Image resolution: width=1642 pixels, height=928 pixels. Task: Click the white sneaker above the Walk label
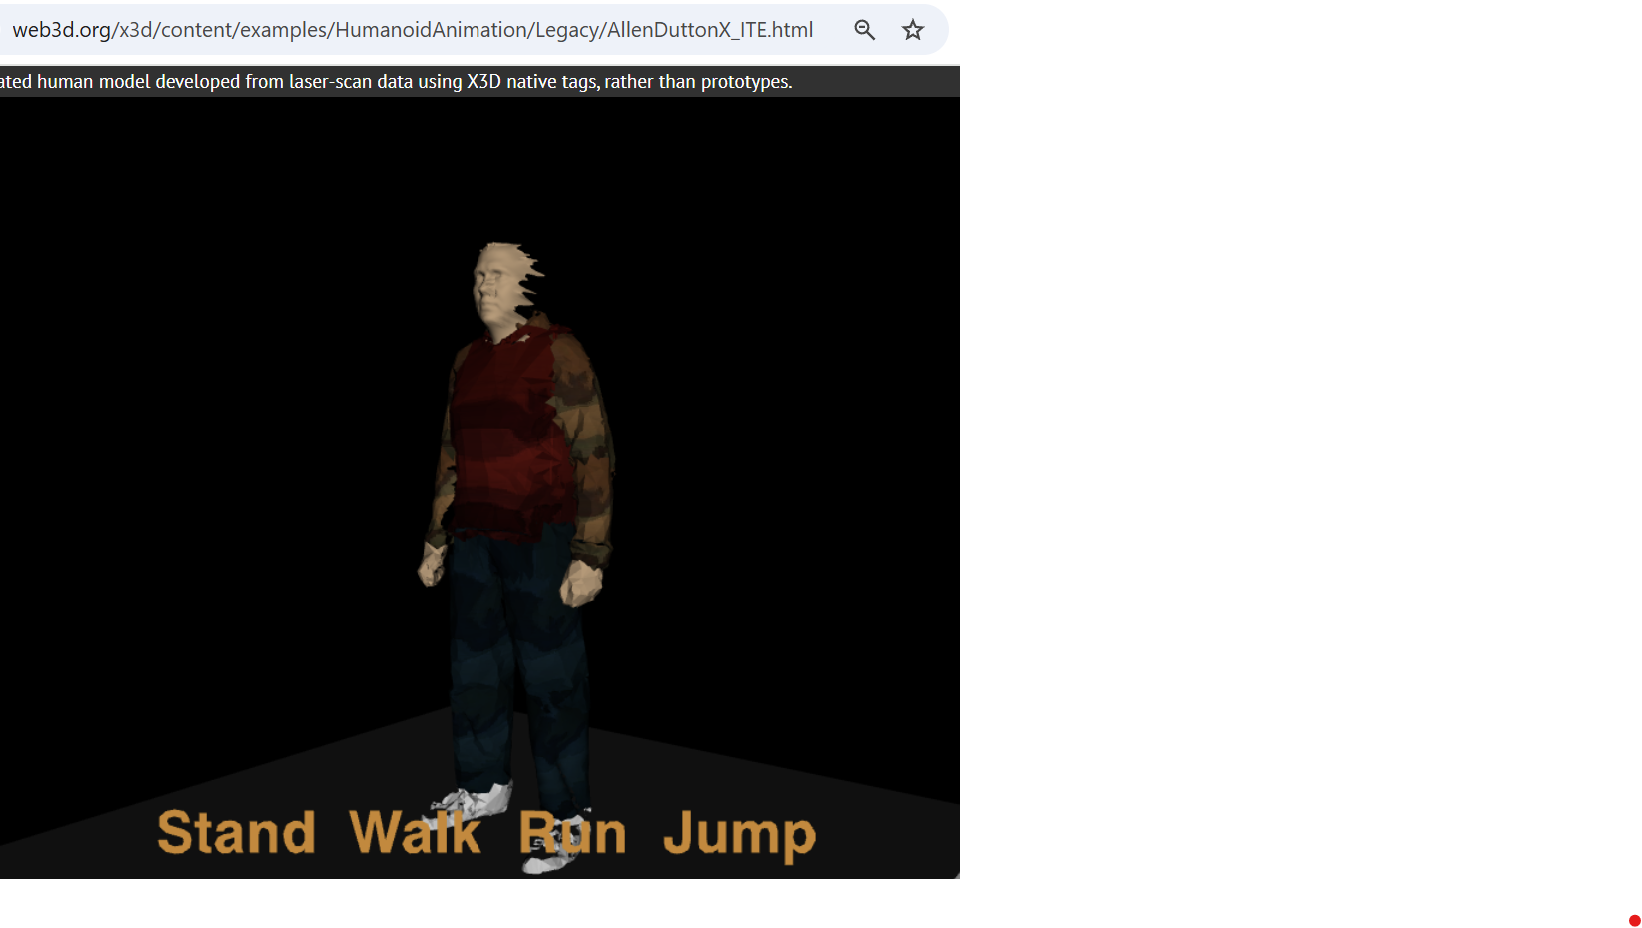[475, 800]
